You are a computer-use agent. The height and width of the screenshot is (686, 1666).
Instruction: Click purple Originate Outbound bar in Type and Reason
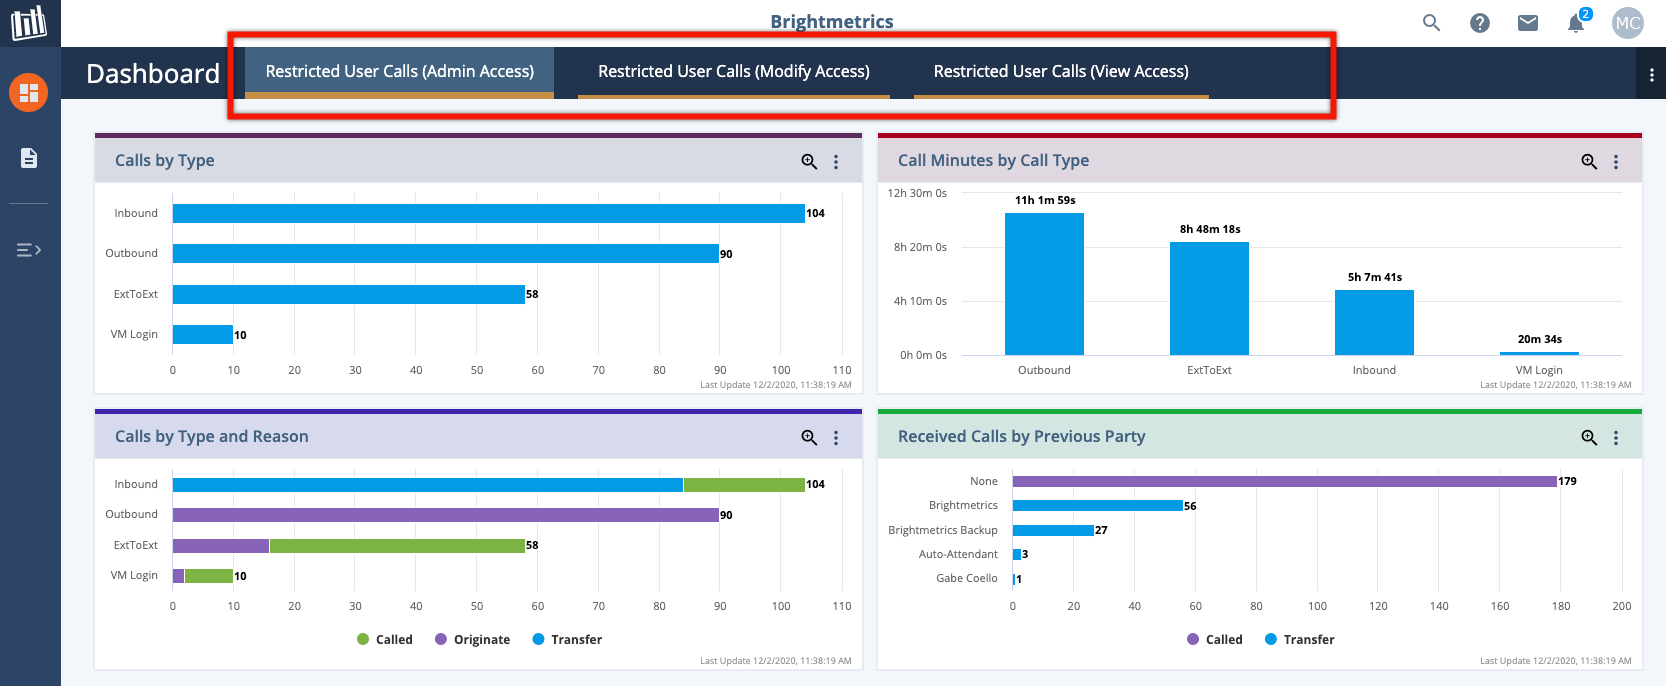point(446,515)
